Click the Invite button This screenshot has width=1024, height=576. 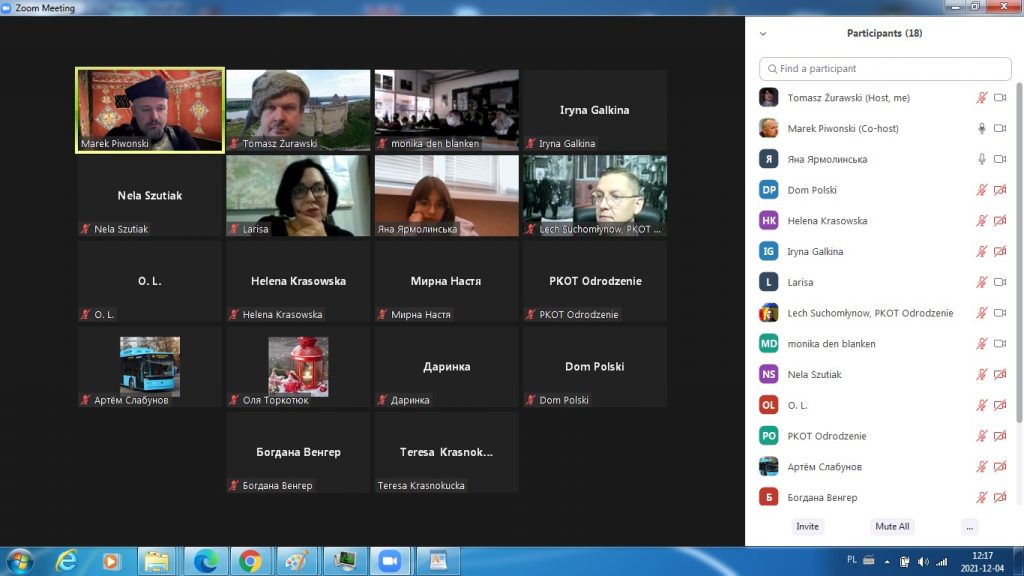point(807,527)
